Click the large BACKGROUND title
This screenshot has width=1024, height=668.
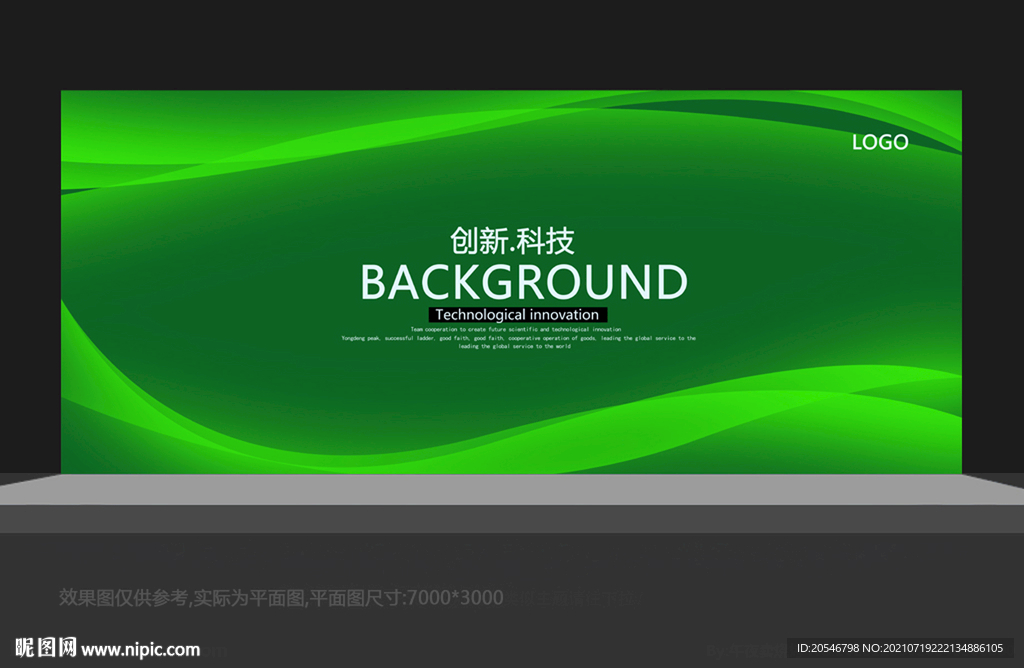point(524,282)
